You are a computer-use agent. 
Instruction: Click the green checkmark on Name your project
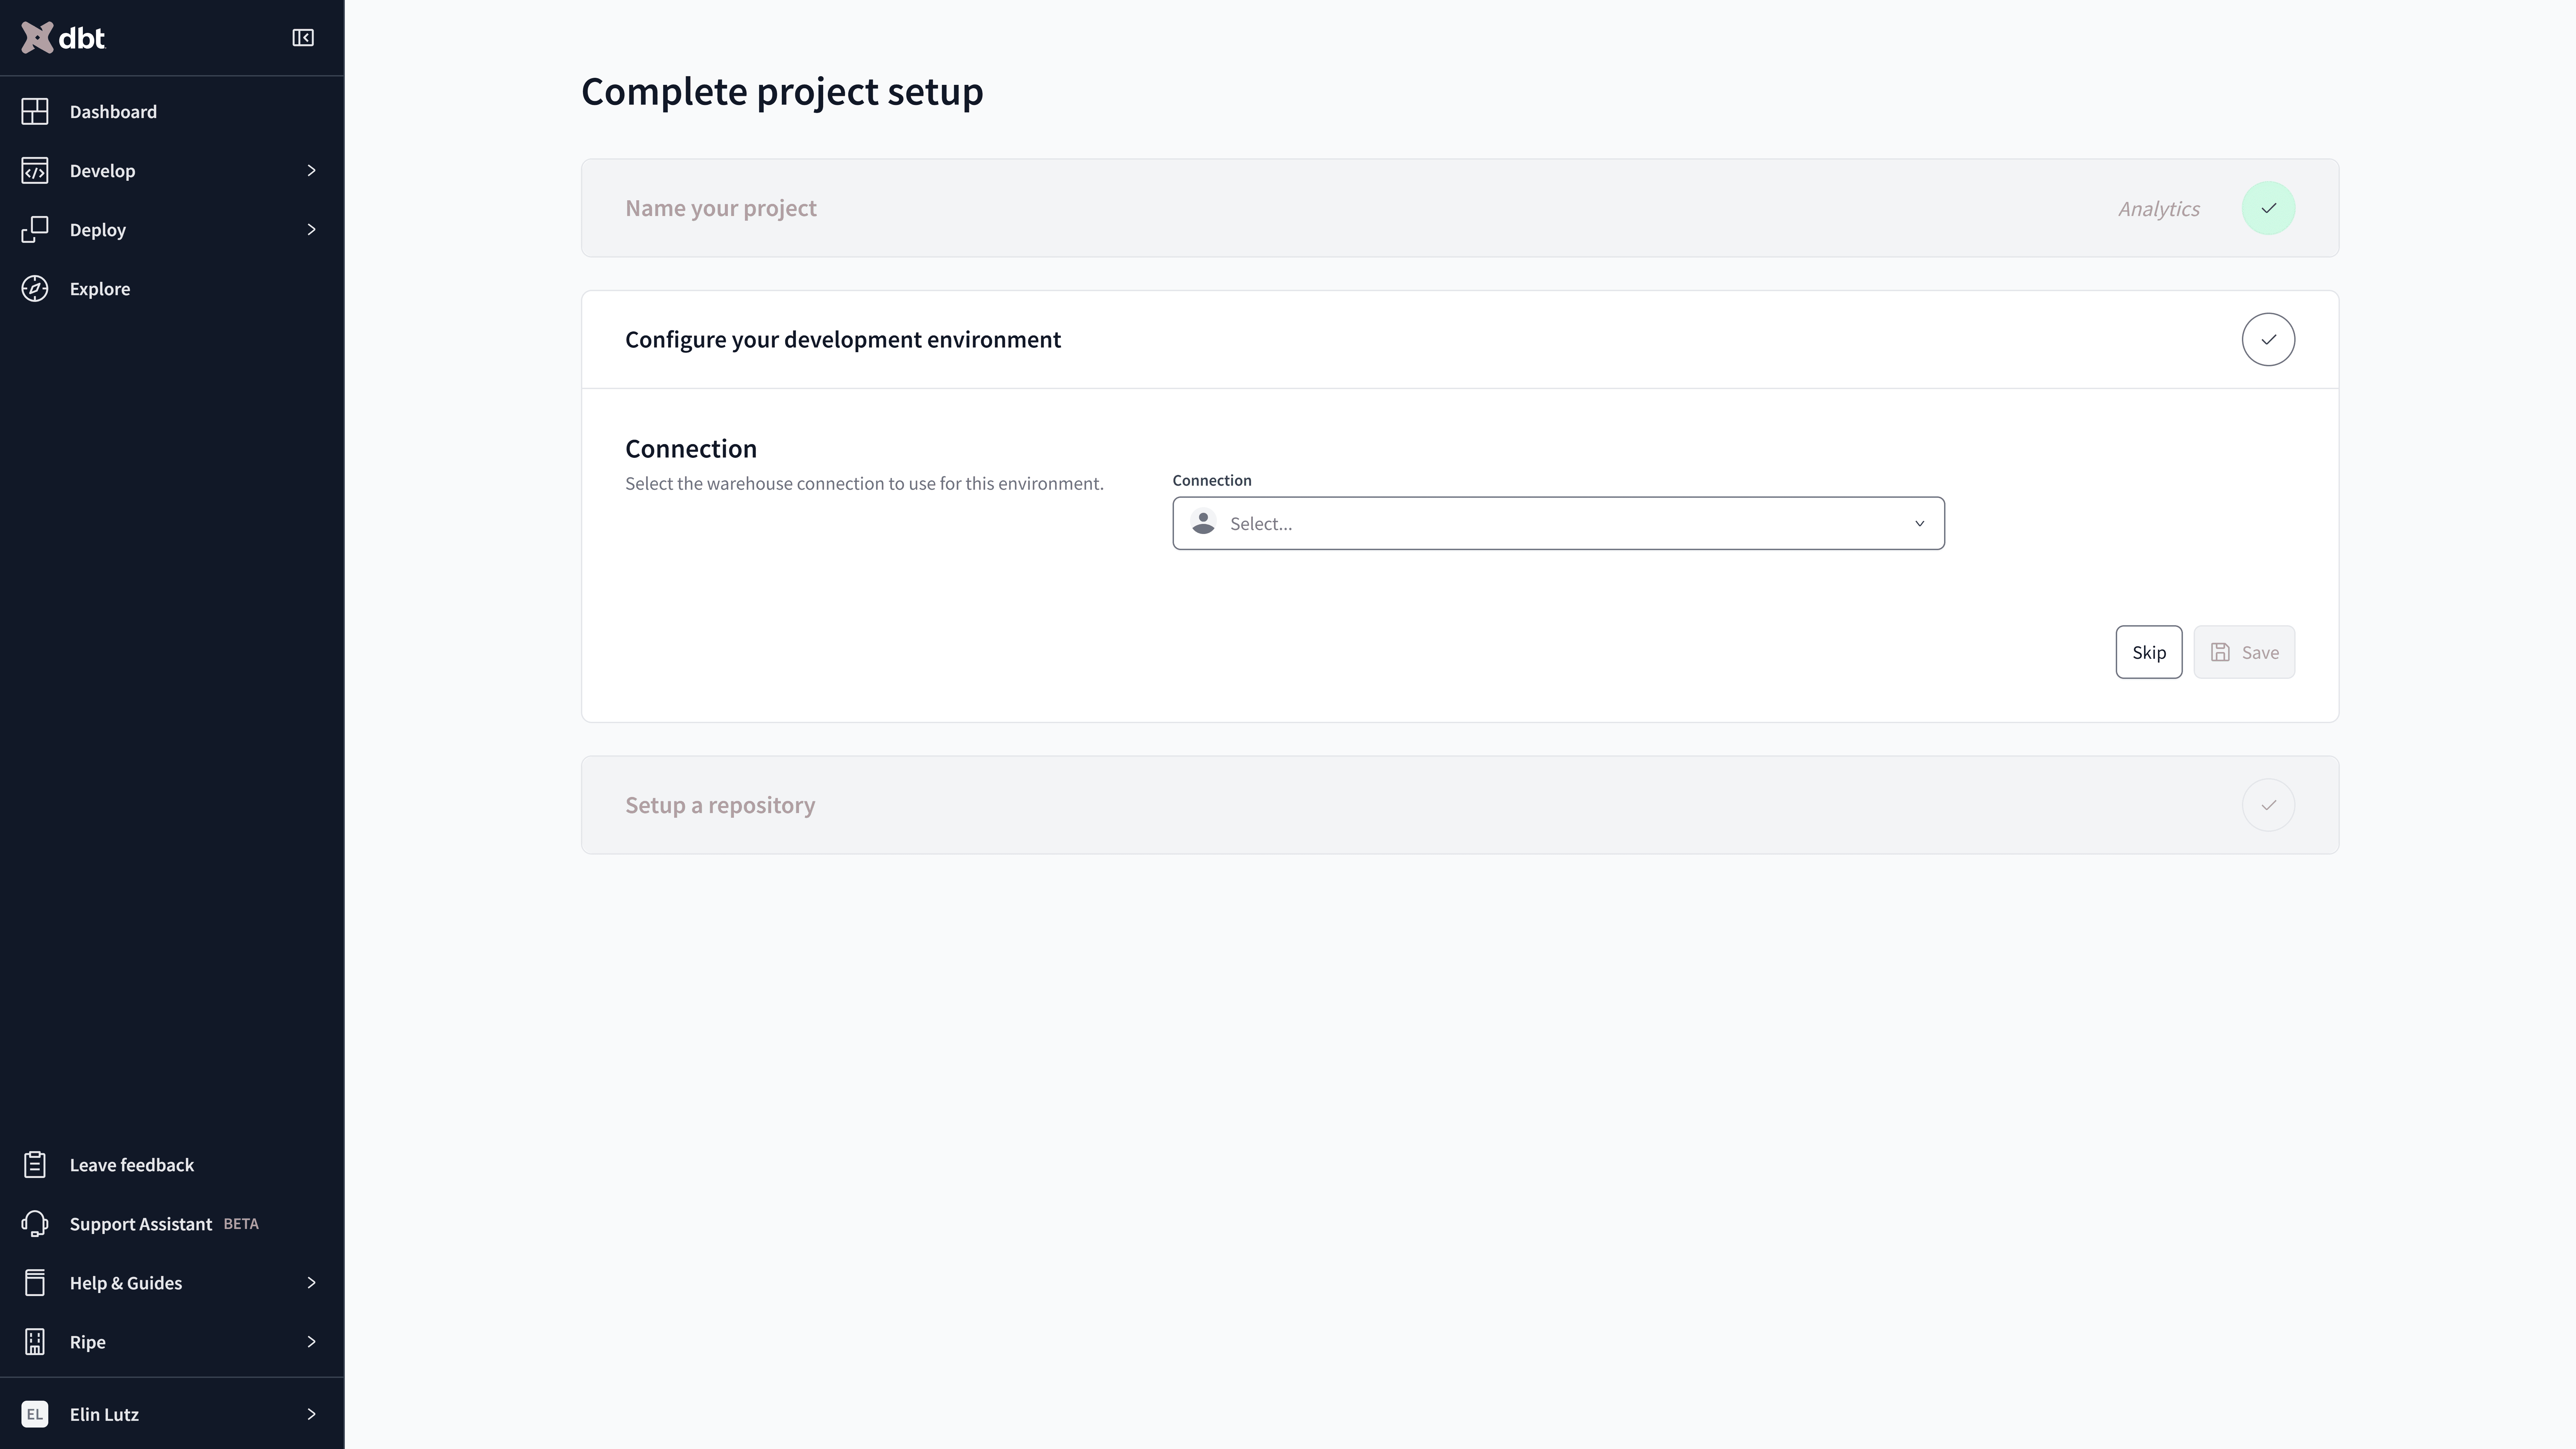(2268, 208)
